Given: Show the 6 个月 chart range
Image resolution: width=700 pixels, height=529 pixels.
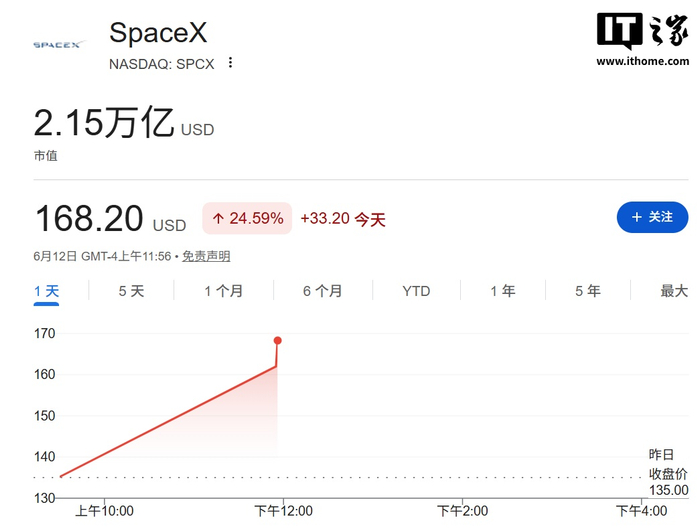Looking at the screenshot, I should click(323, 291).
